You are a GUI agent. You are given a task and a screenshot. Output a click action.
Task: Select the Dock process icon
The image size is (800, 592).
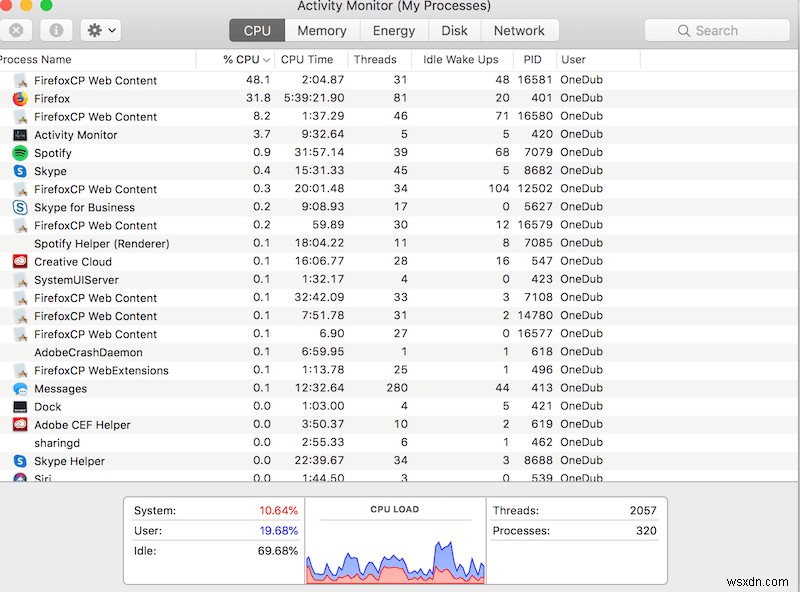point(20,407)
